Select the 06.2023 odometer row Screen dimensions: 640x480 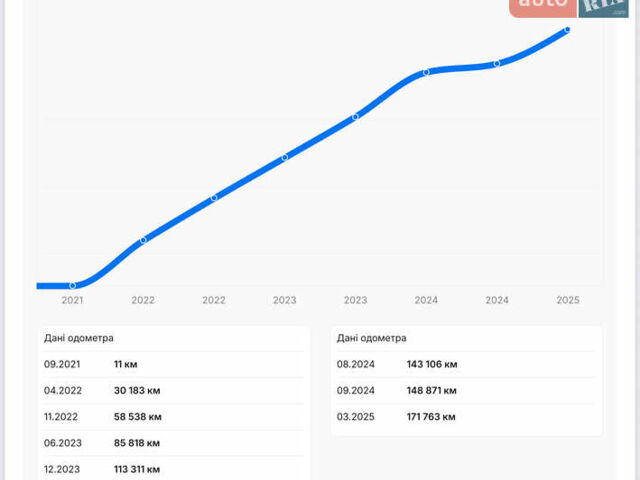coord(174,443)
